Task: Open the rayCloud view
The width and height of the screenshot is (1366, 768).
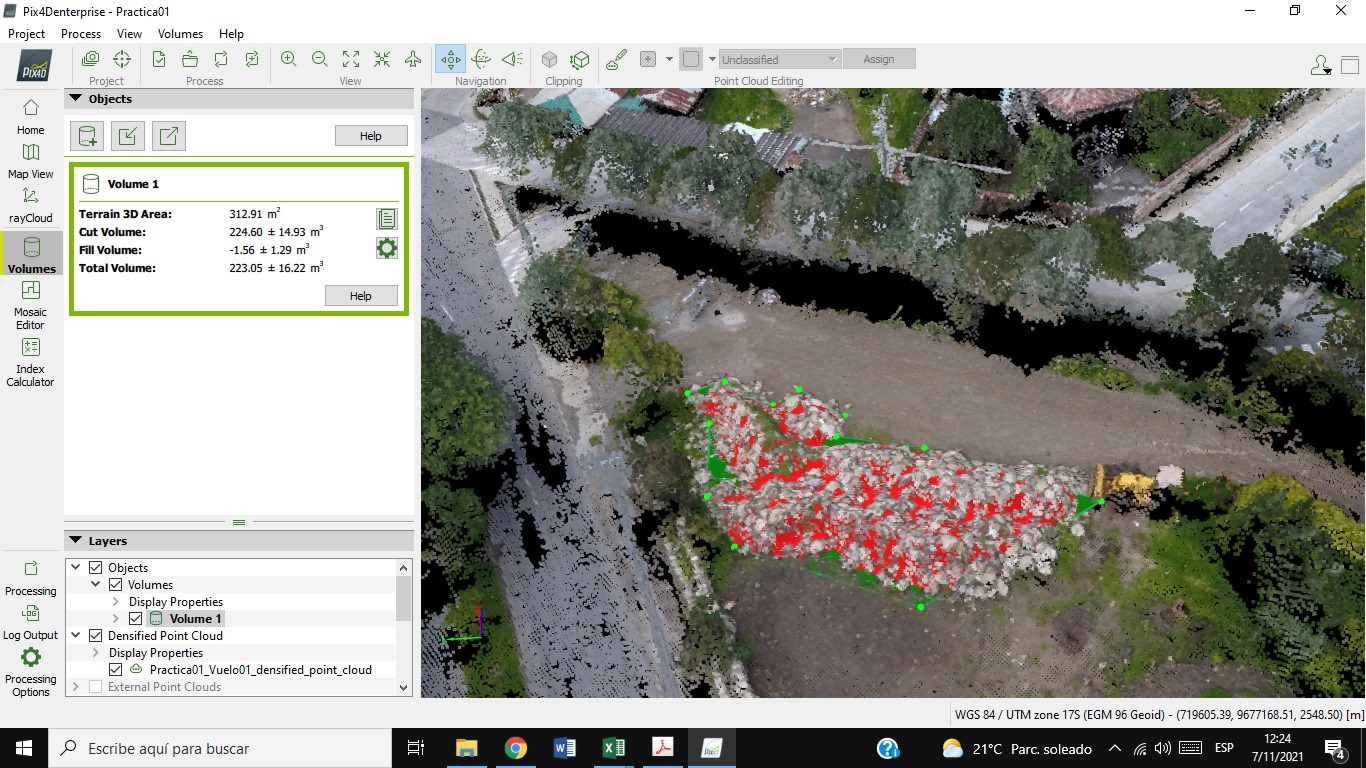Action: (31, 203)
